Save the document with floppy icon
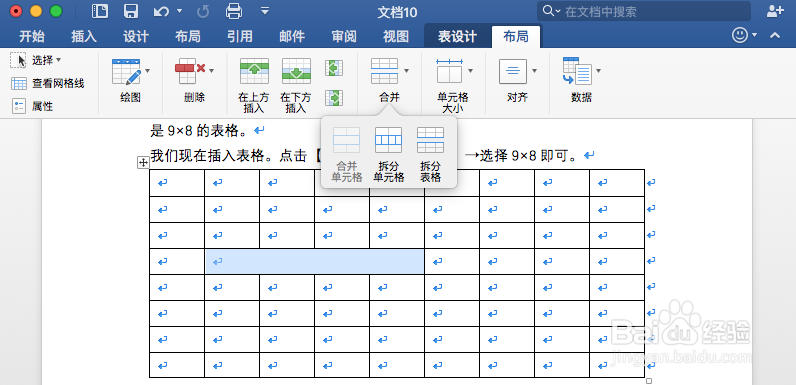Viewport: 796px width, 385px height. pyautogui.click(x=131, y=11)
